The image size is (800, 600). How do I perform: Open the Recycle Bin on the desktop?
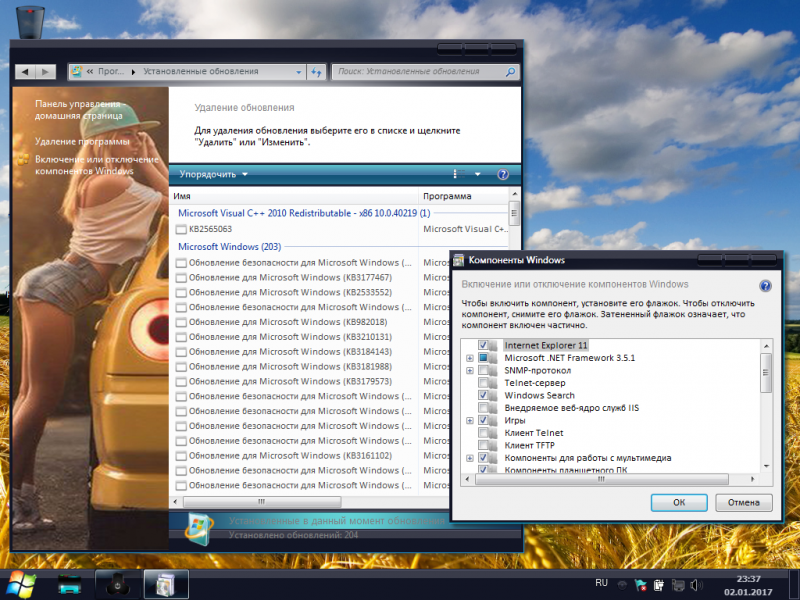tap(30, 21)
